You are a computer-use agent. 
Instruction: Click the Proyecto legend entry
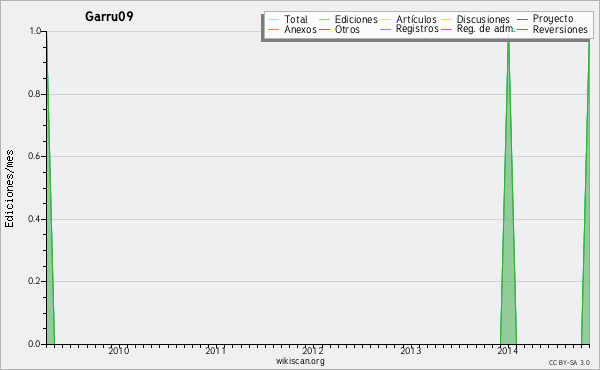point(553,19)
